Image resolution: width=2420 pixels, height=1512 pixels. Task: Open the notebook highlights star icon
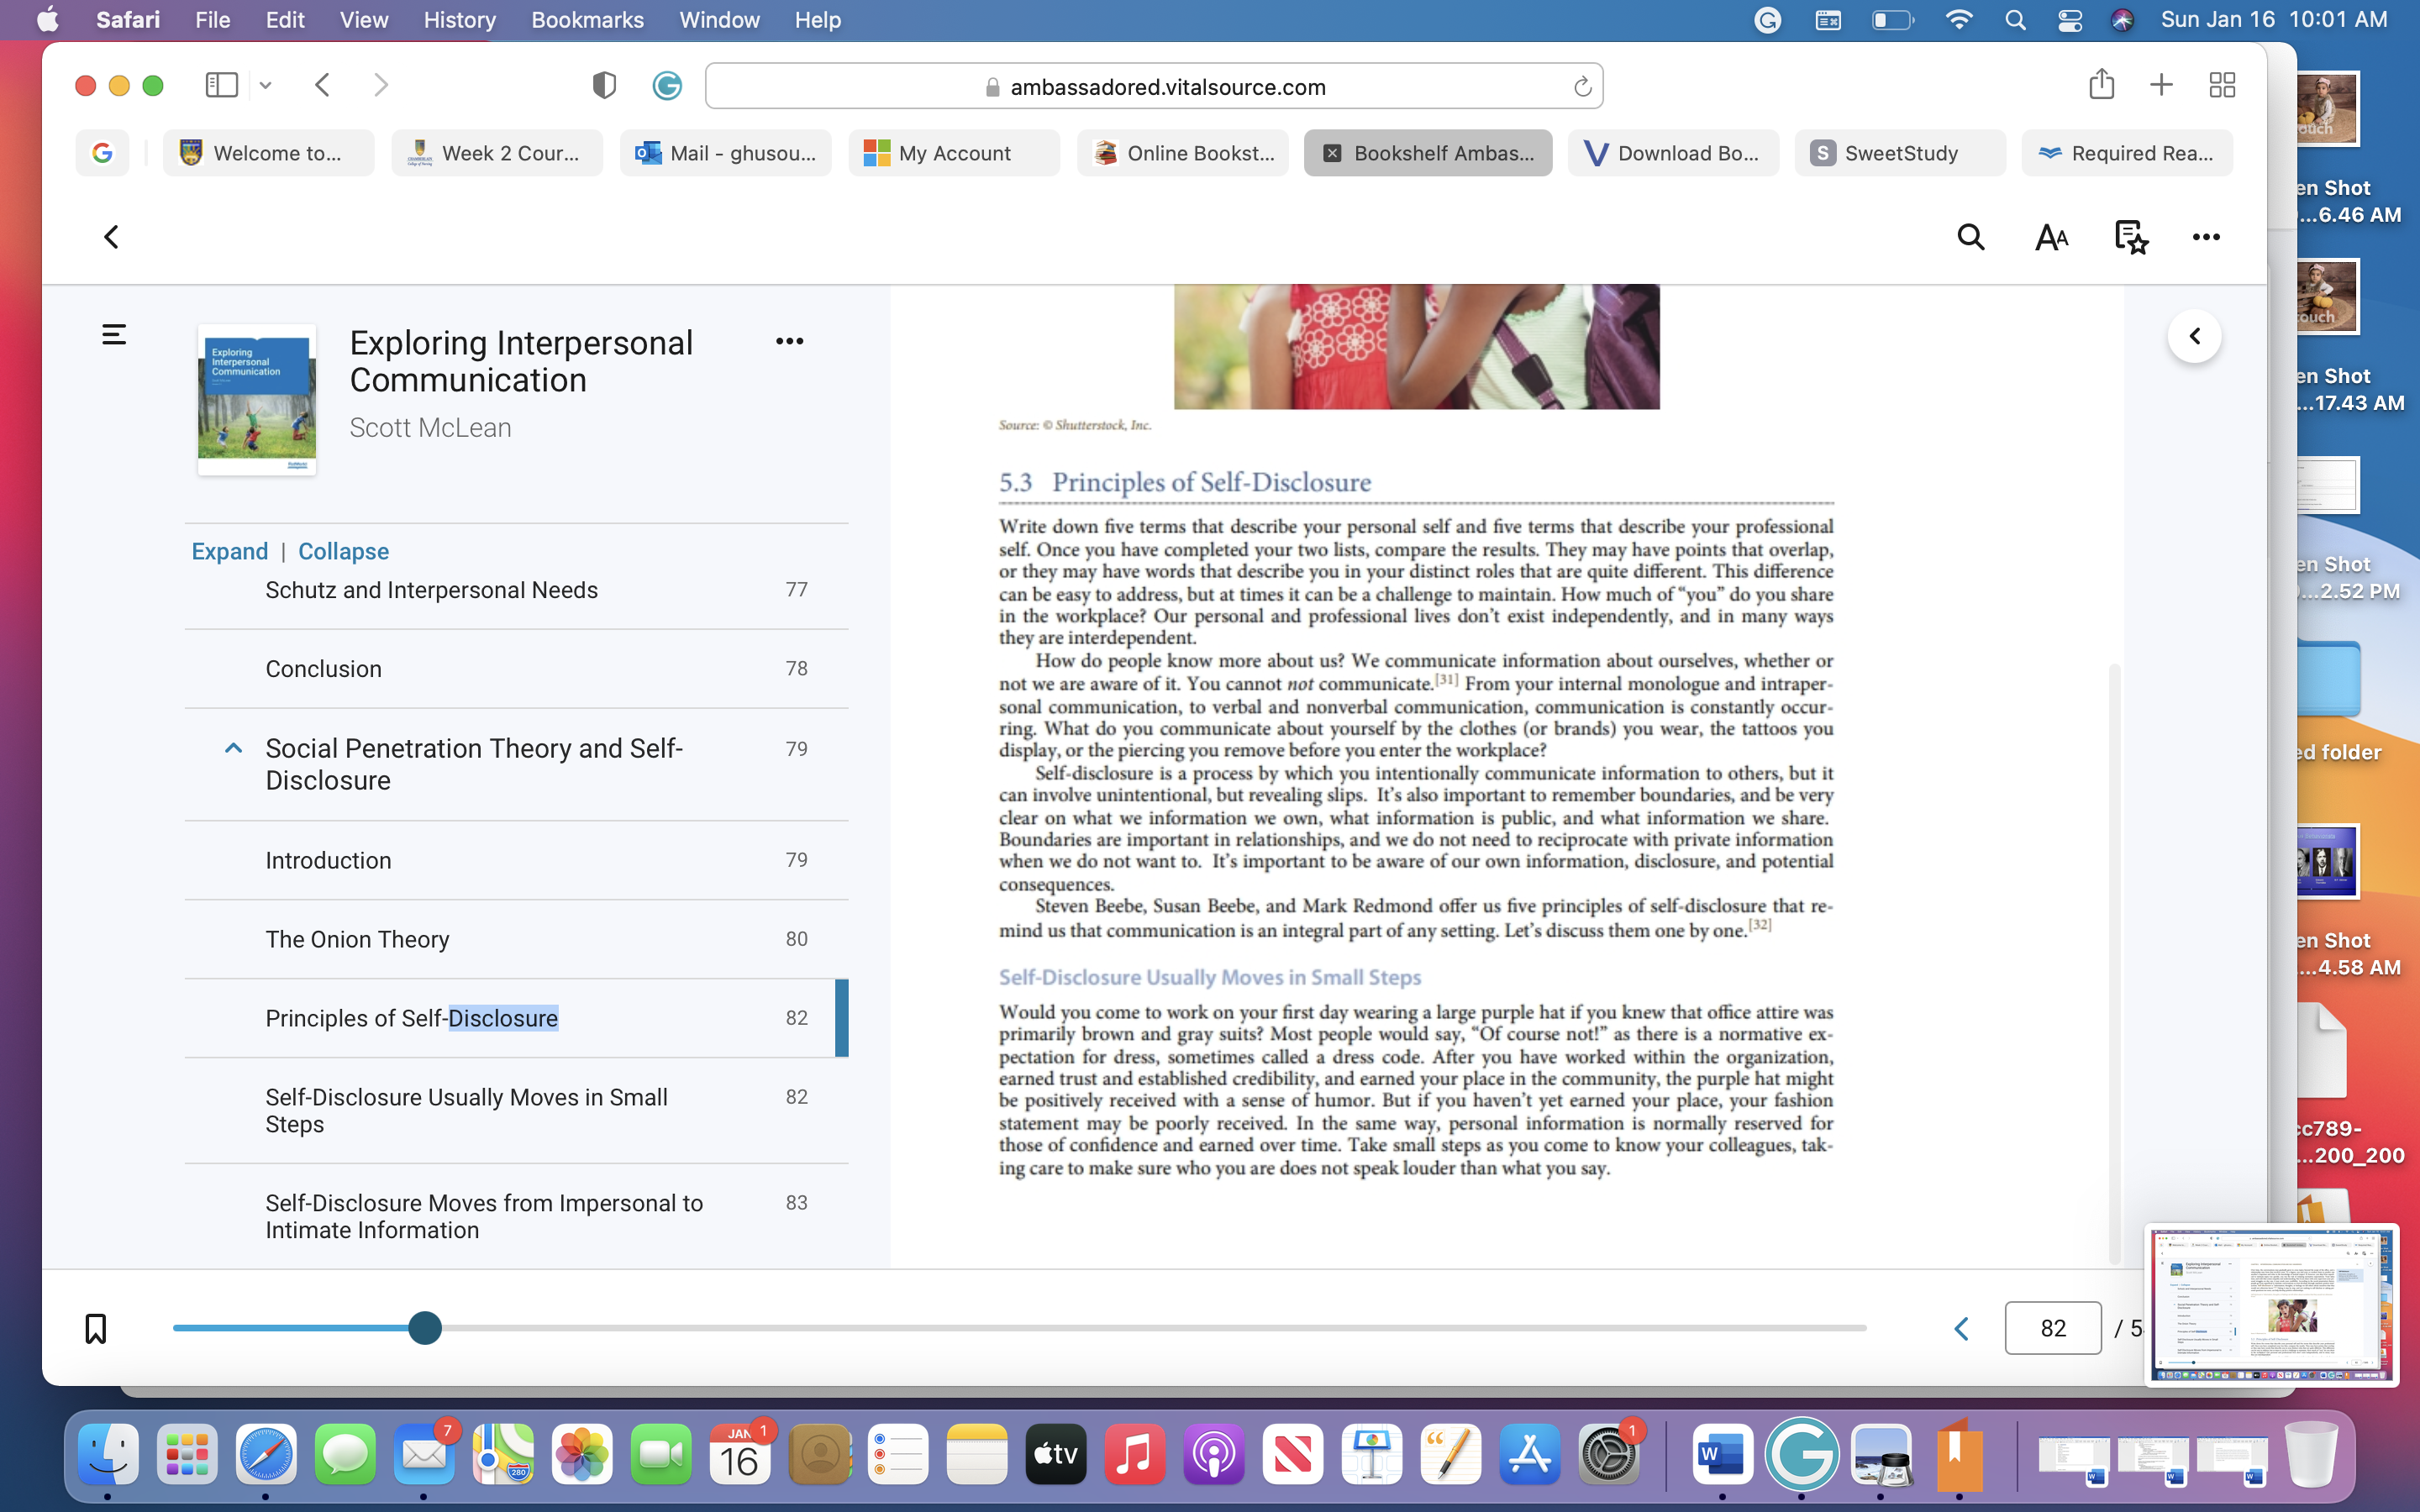point(2131,237)
